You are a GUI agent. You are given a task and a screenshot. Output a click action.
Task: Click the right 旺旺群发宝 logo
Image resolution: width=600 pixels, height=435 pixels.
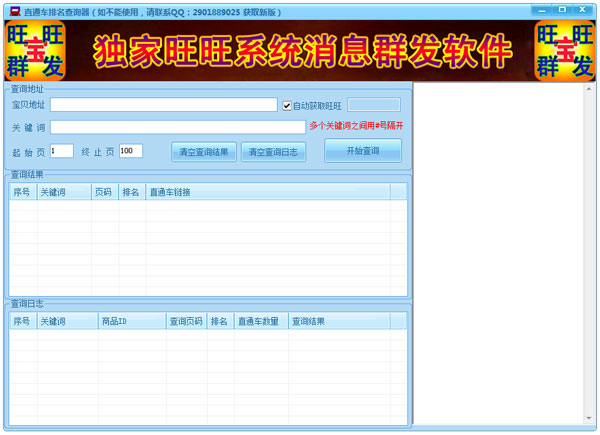[x=565, y=50]
